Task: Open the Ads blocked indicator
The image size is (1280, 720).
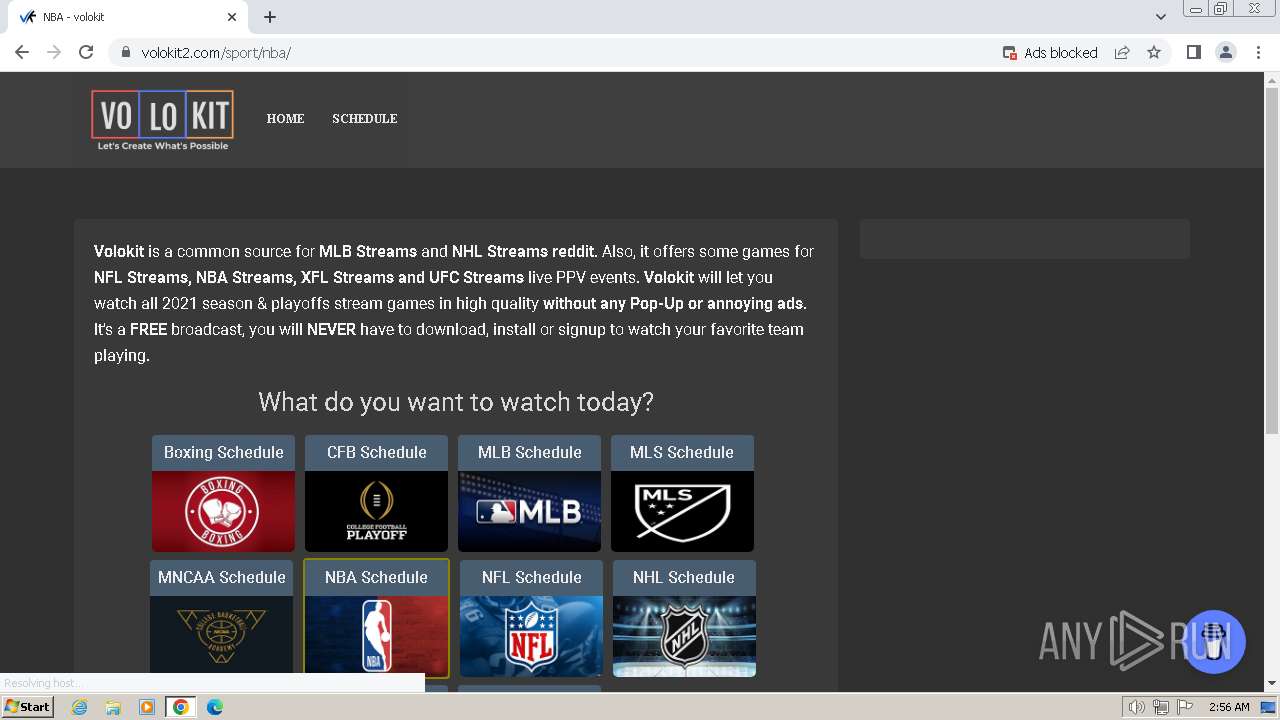Action: click(x=1050, y=53)
